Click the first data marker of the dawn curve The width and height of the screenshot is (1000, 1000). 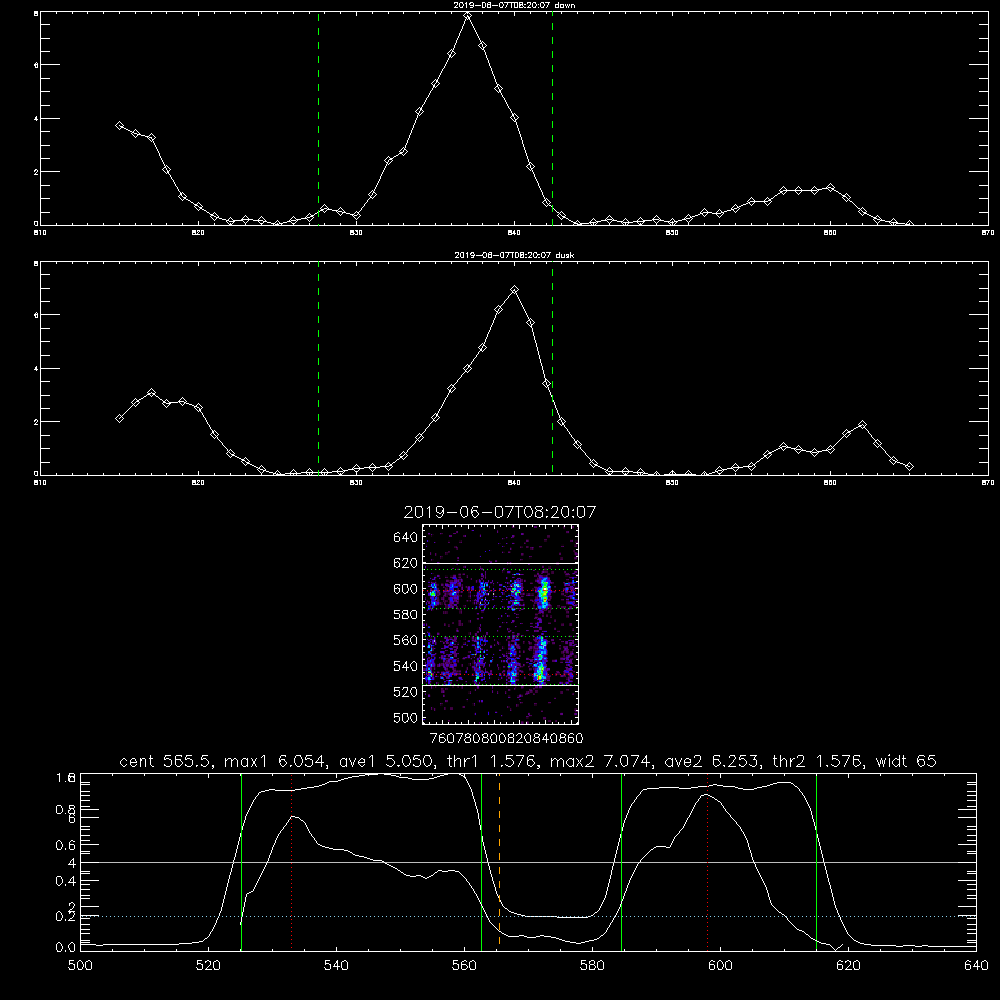tap(119, 126)
